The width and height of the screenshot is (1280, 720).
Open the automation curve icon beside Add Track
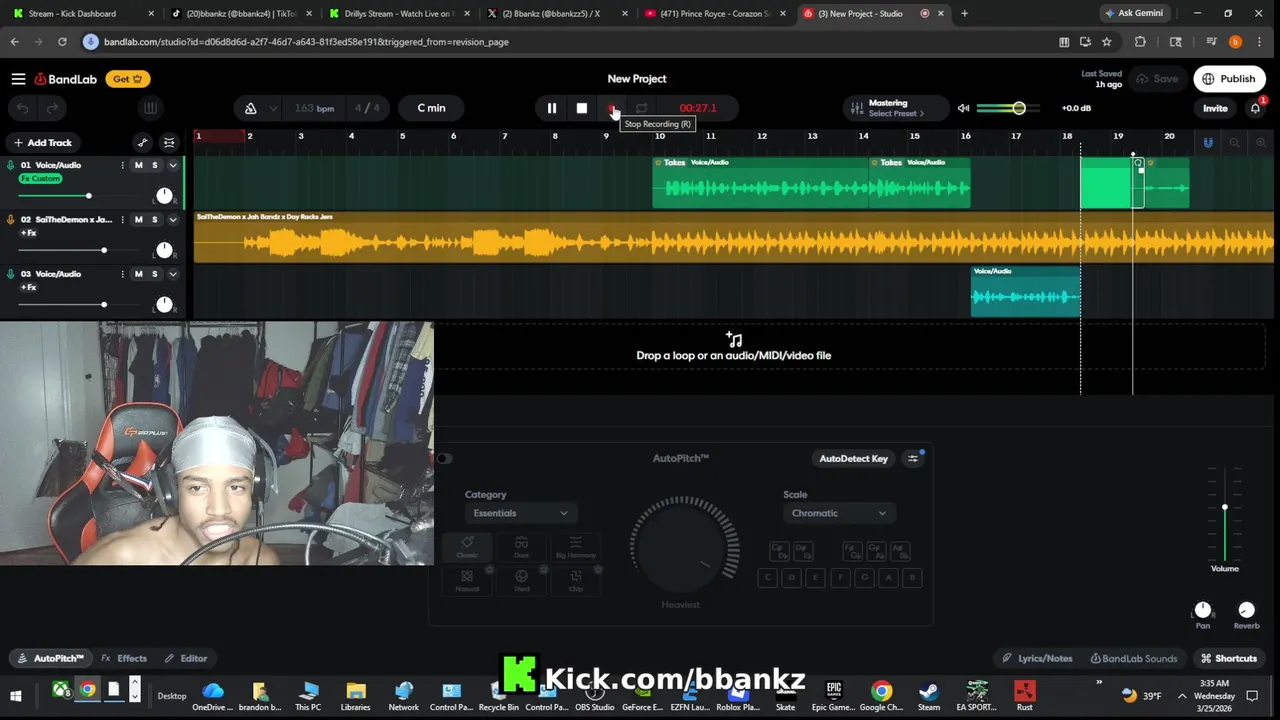click(x=142, y=143)
